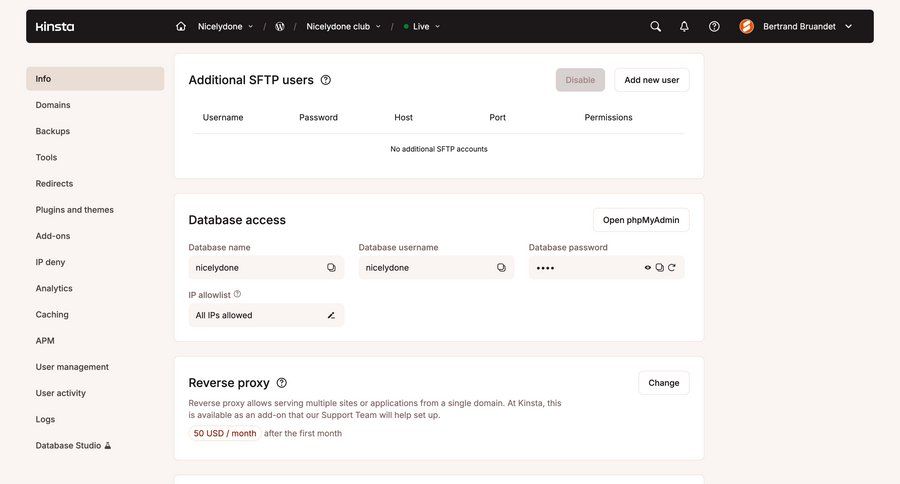Copy the Database password
This screenshot has width=900, height=484.
pyautogui.click(x=660, y=268)
